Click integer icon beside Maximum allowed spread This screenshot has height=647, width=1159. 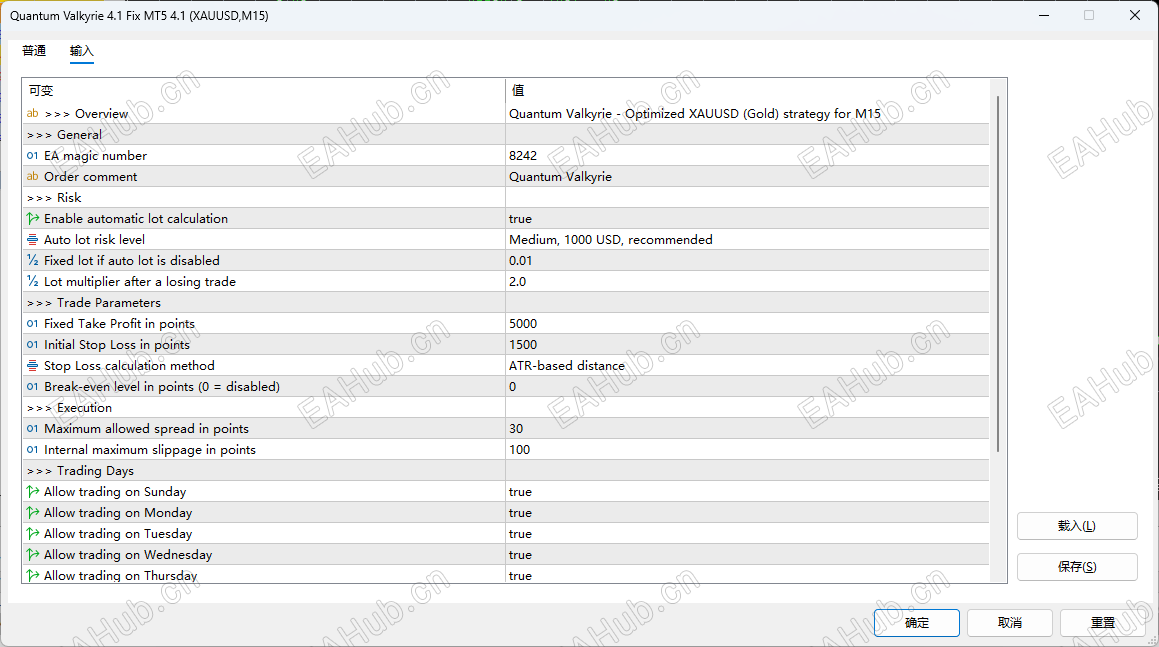tap(33, 428)
